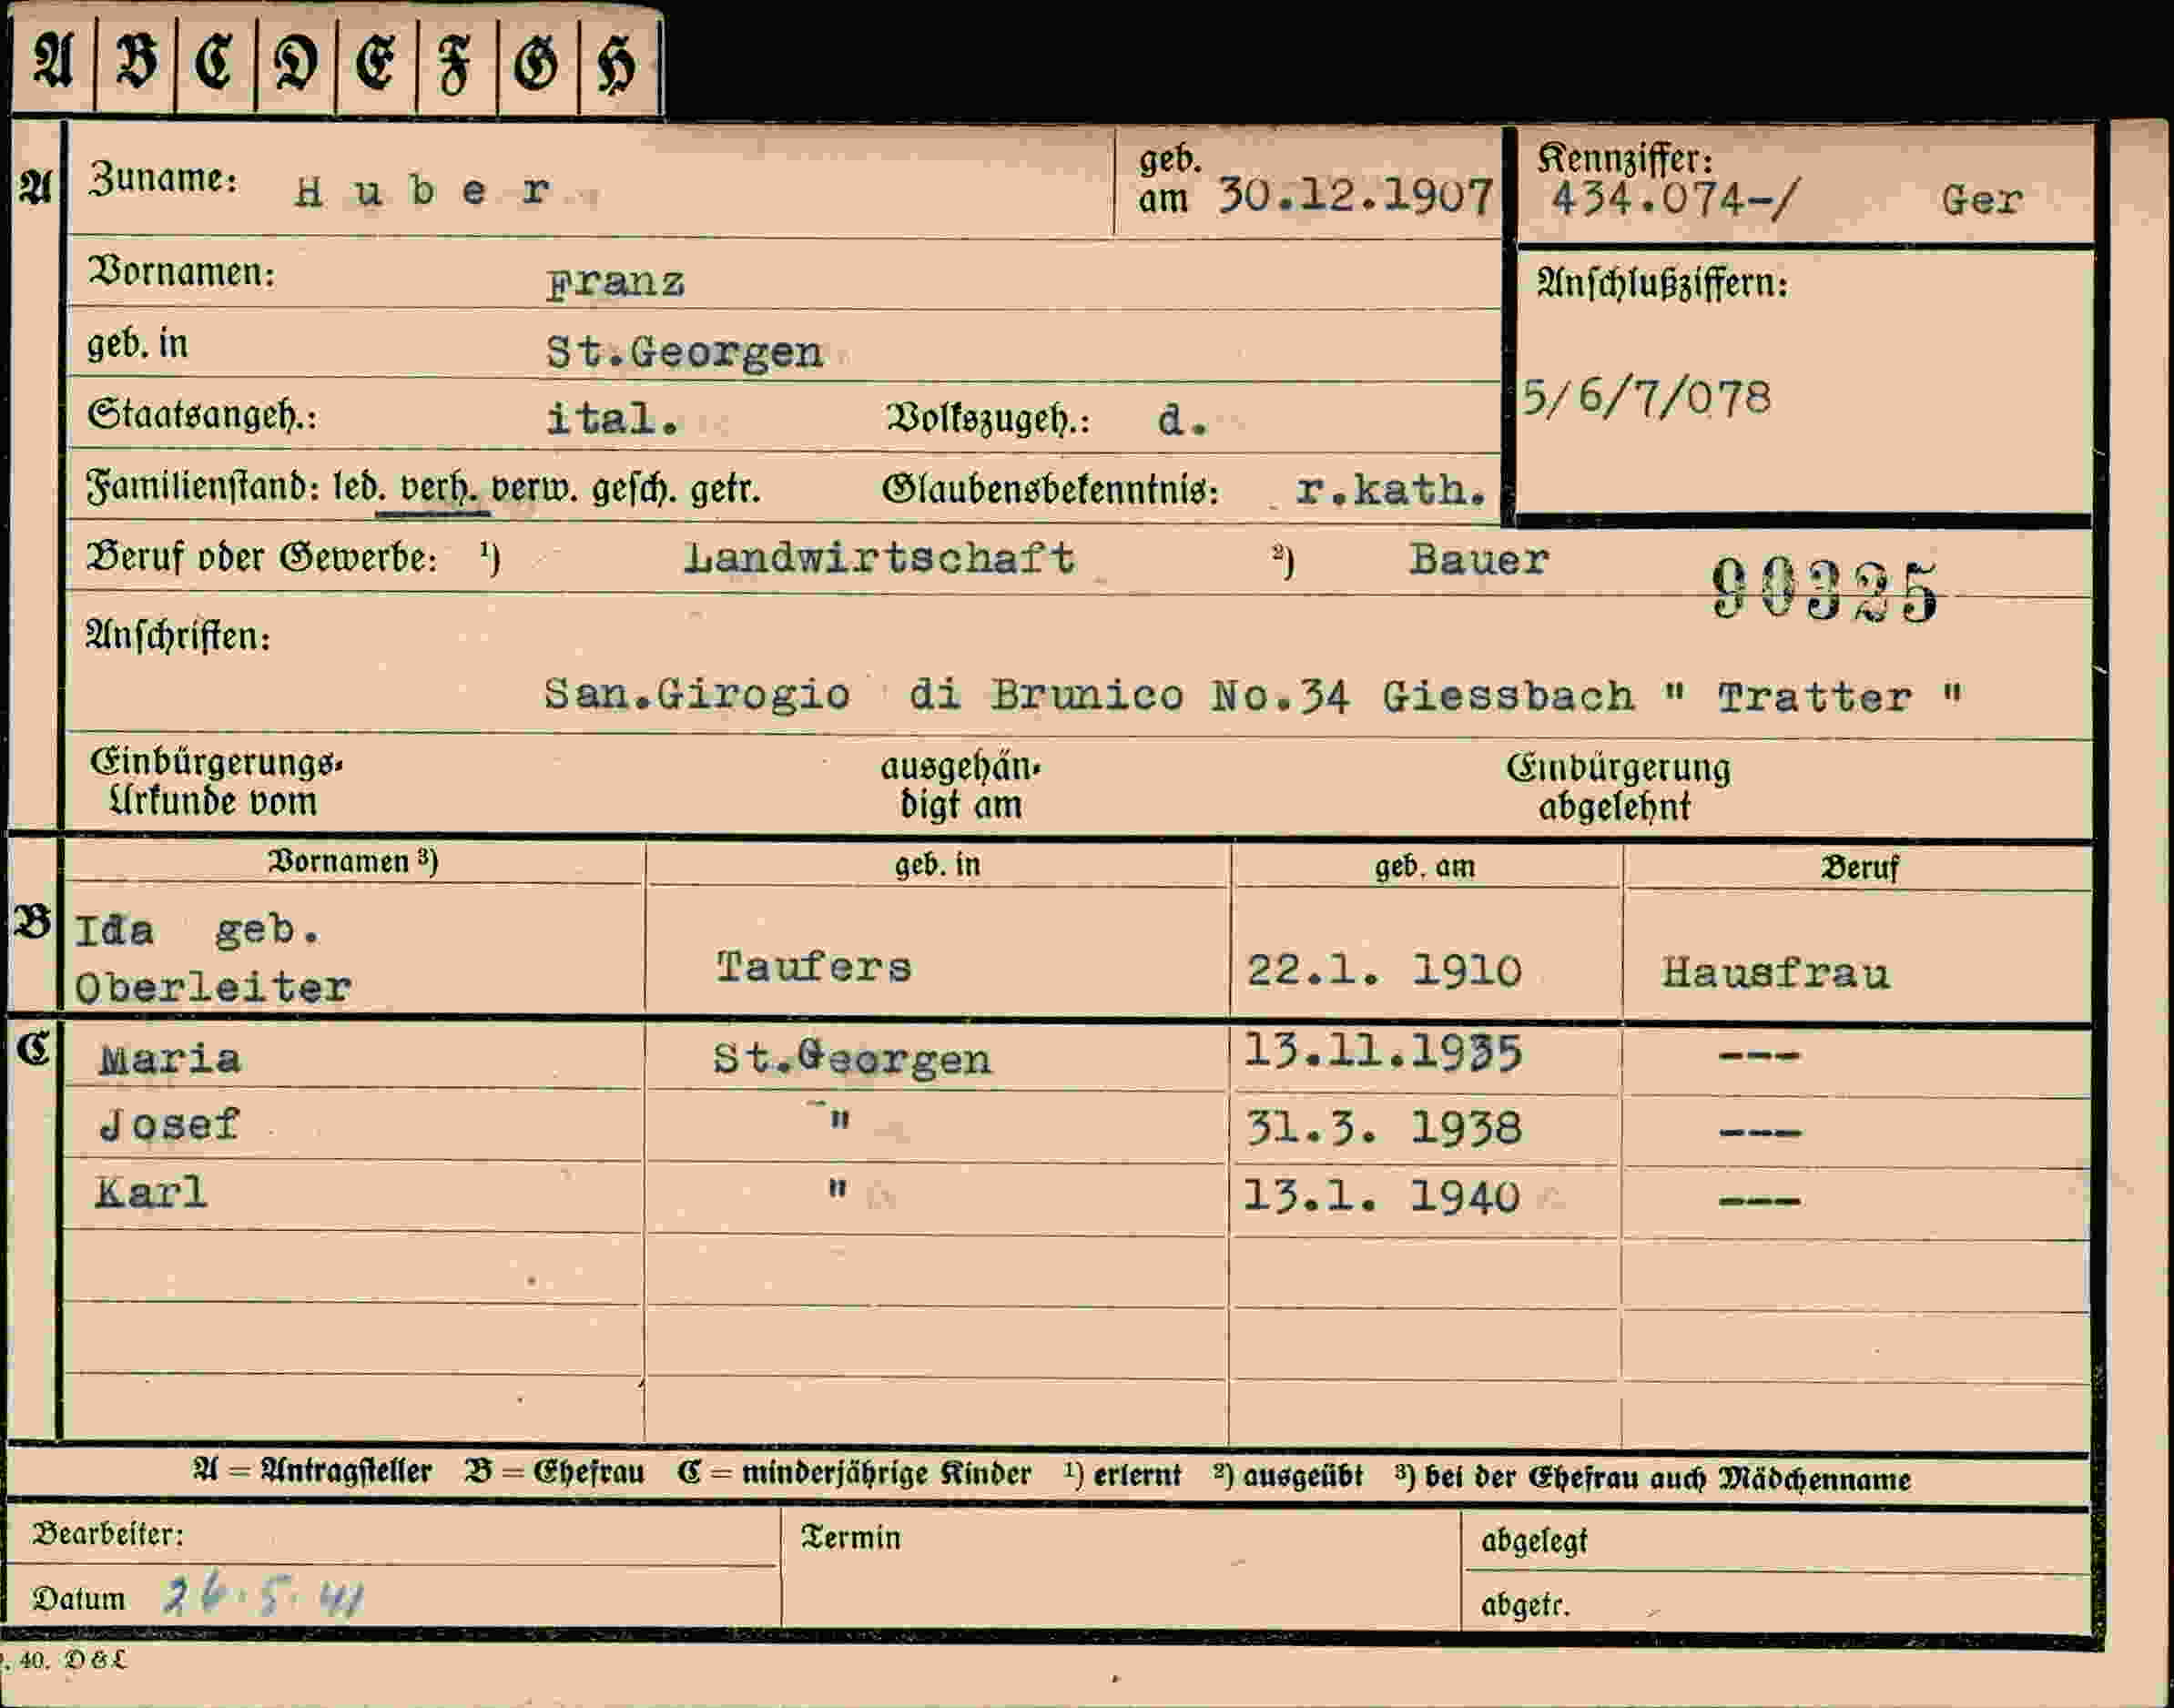Click the "Kennziffer:" label
This screenshot has height=1708, width=2174.
point(1626,158)
